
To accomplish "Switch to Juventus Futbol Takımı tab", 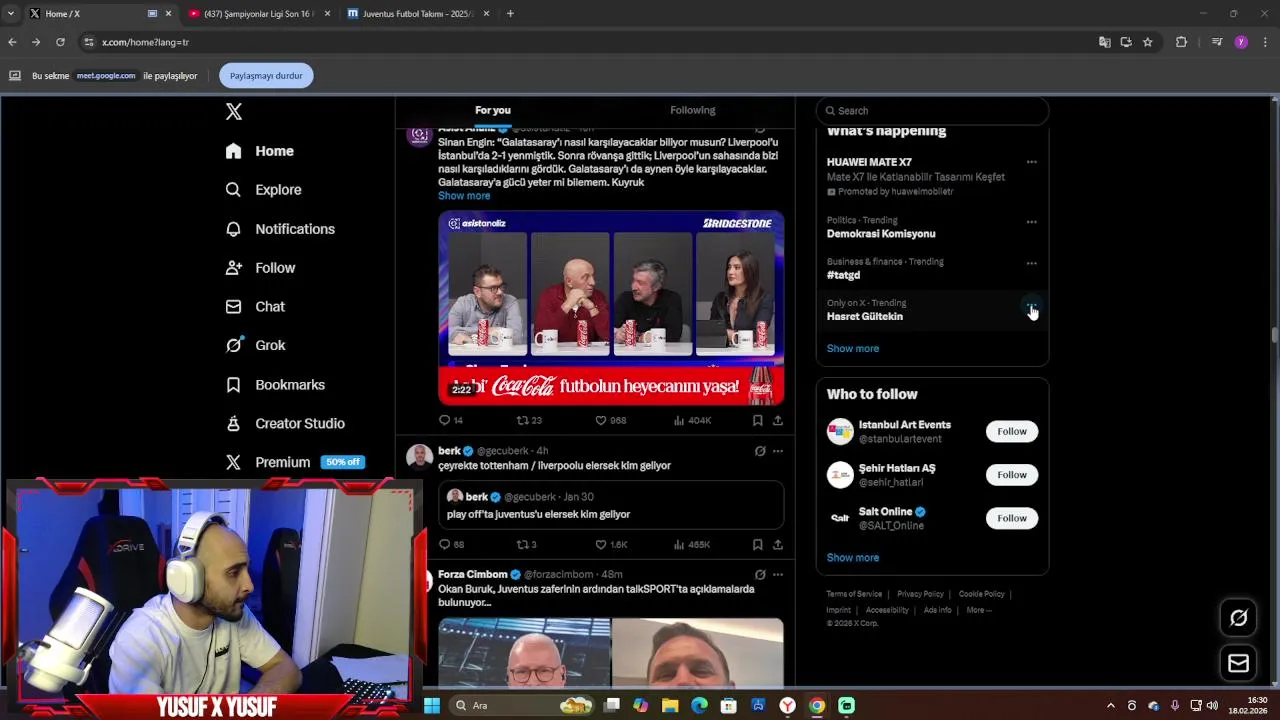I will point(418,14).
